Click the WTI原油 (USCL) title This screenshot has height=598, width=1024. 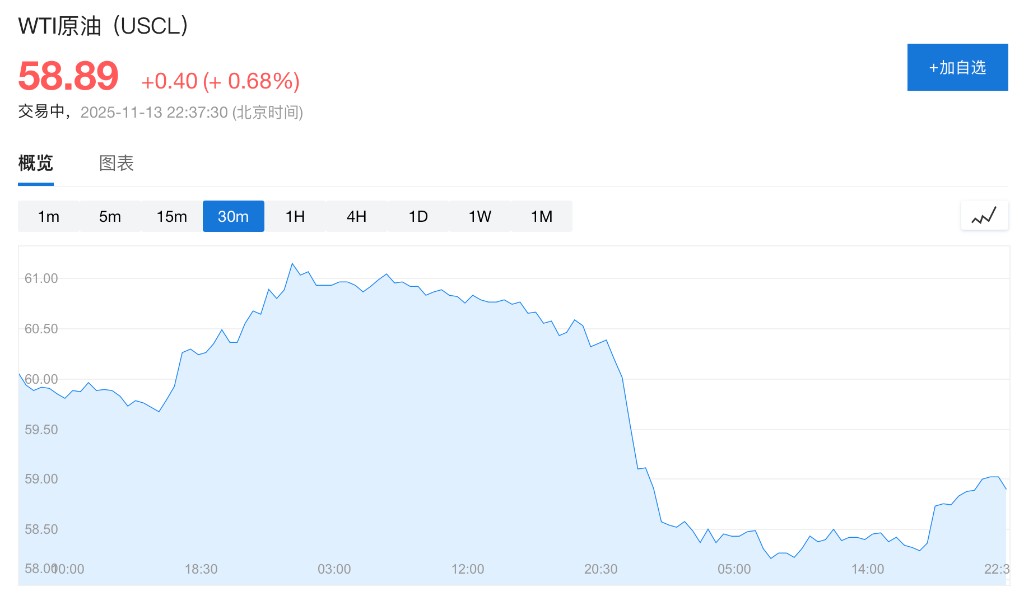tap(104, 27)
